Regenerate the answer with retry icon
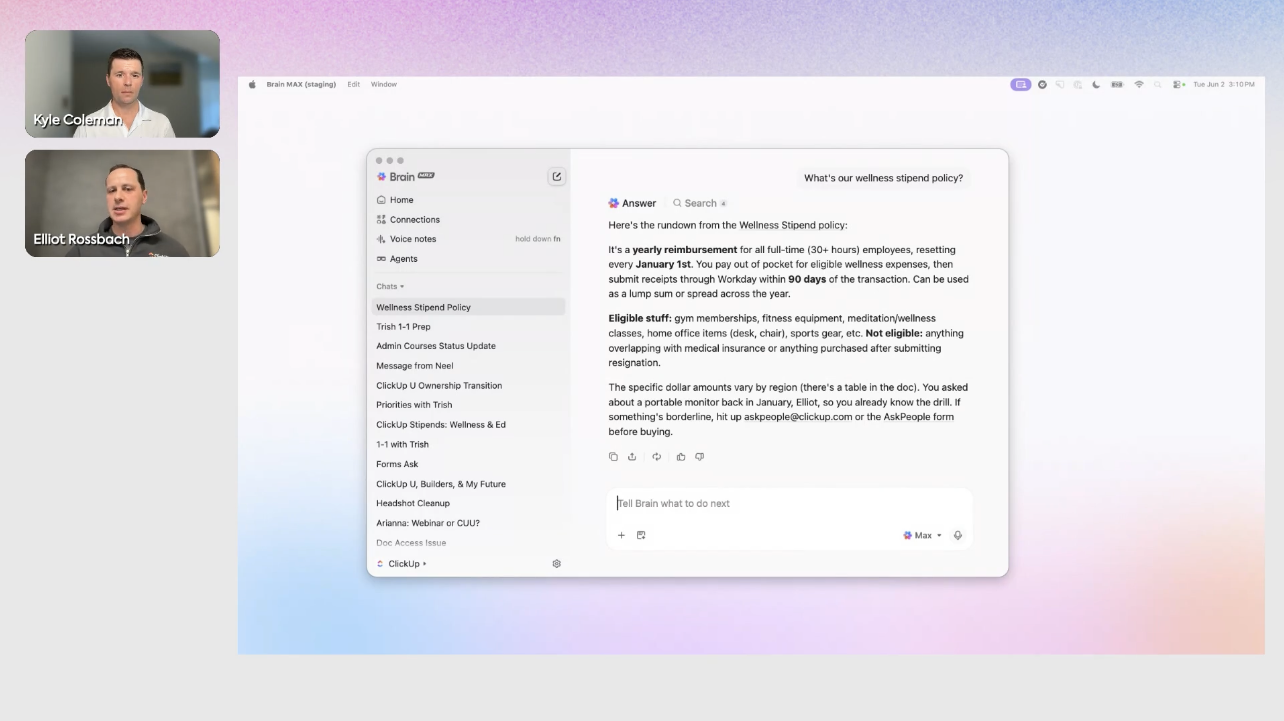 click(x=657, y=457)
